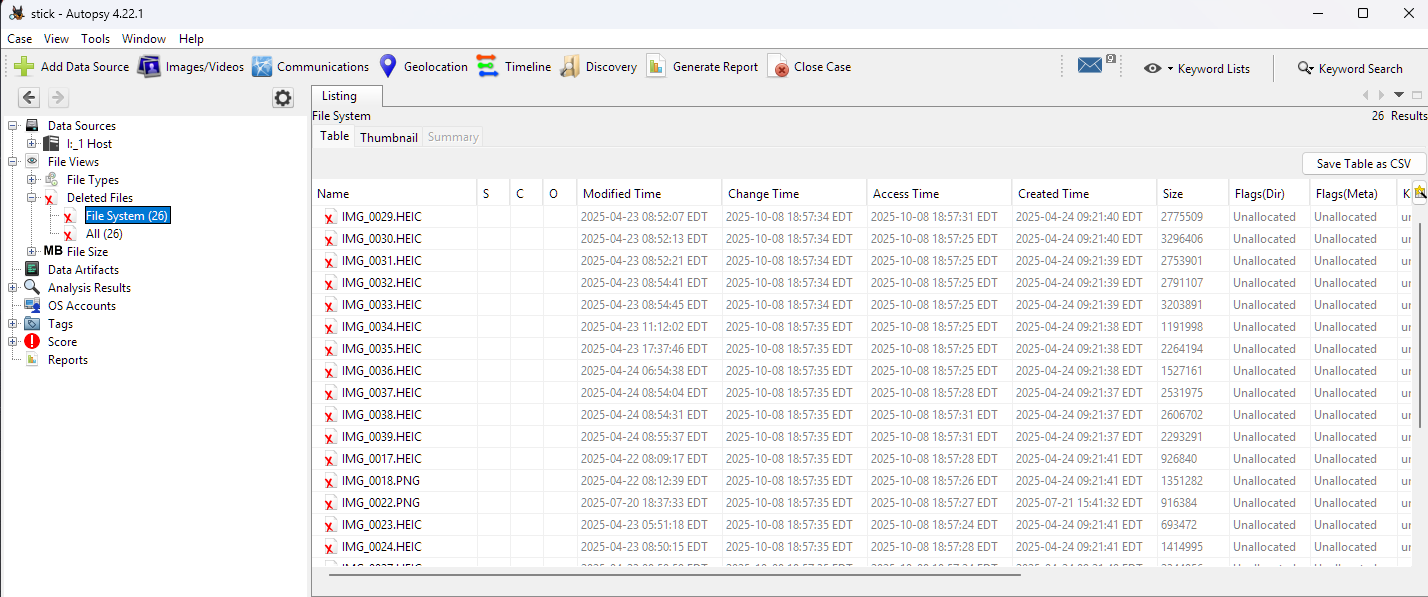Screen dimensions: 1428x597
Task: Click Save Table as CSV button
Action: (x=1364, y=164)
